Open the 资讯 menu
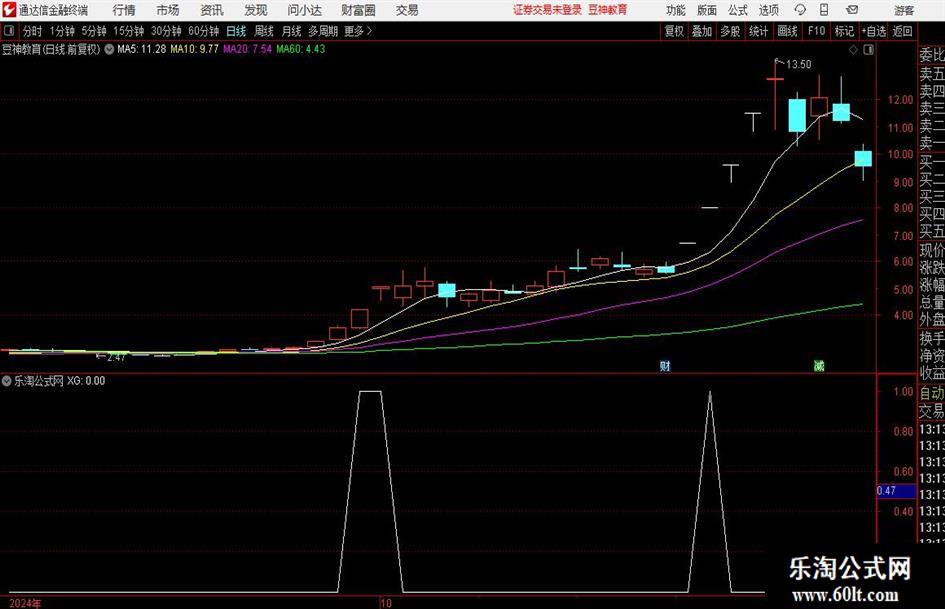Screen dimensions: 945x609 pyautogui.click(x=212, y=10)
